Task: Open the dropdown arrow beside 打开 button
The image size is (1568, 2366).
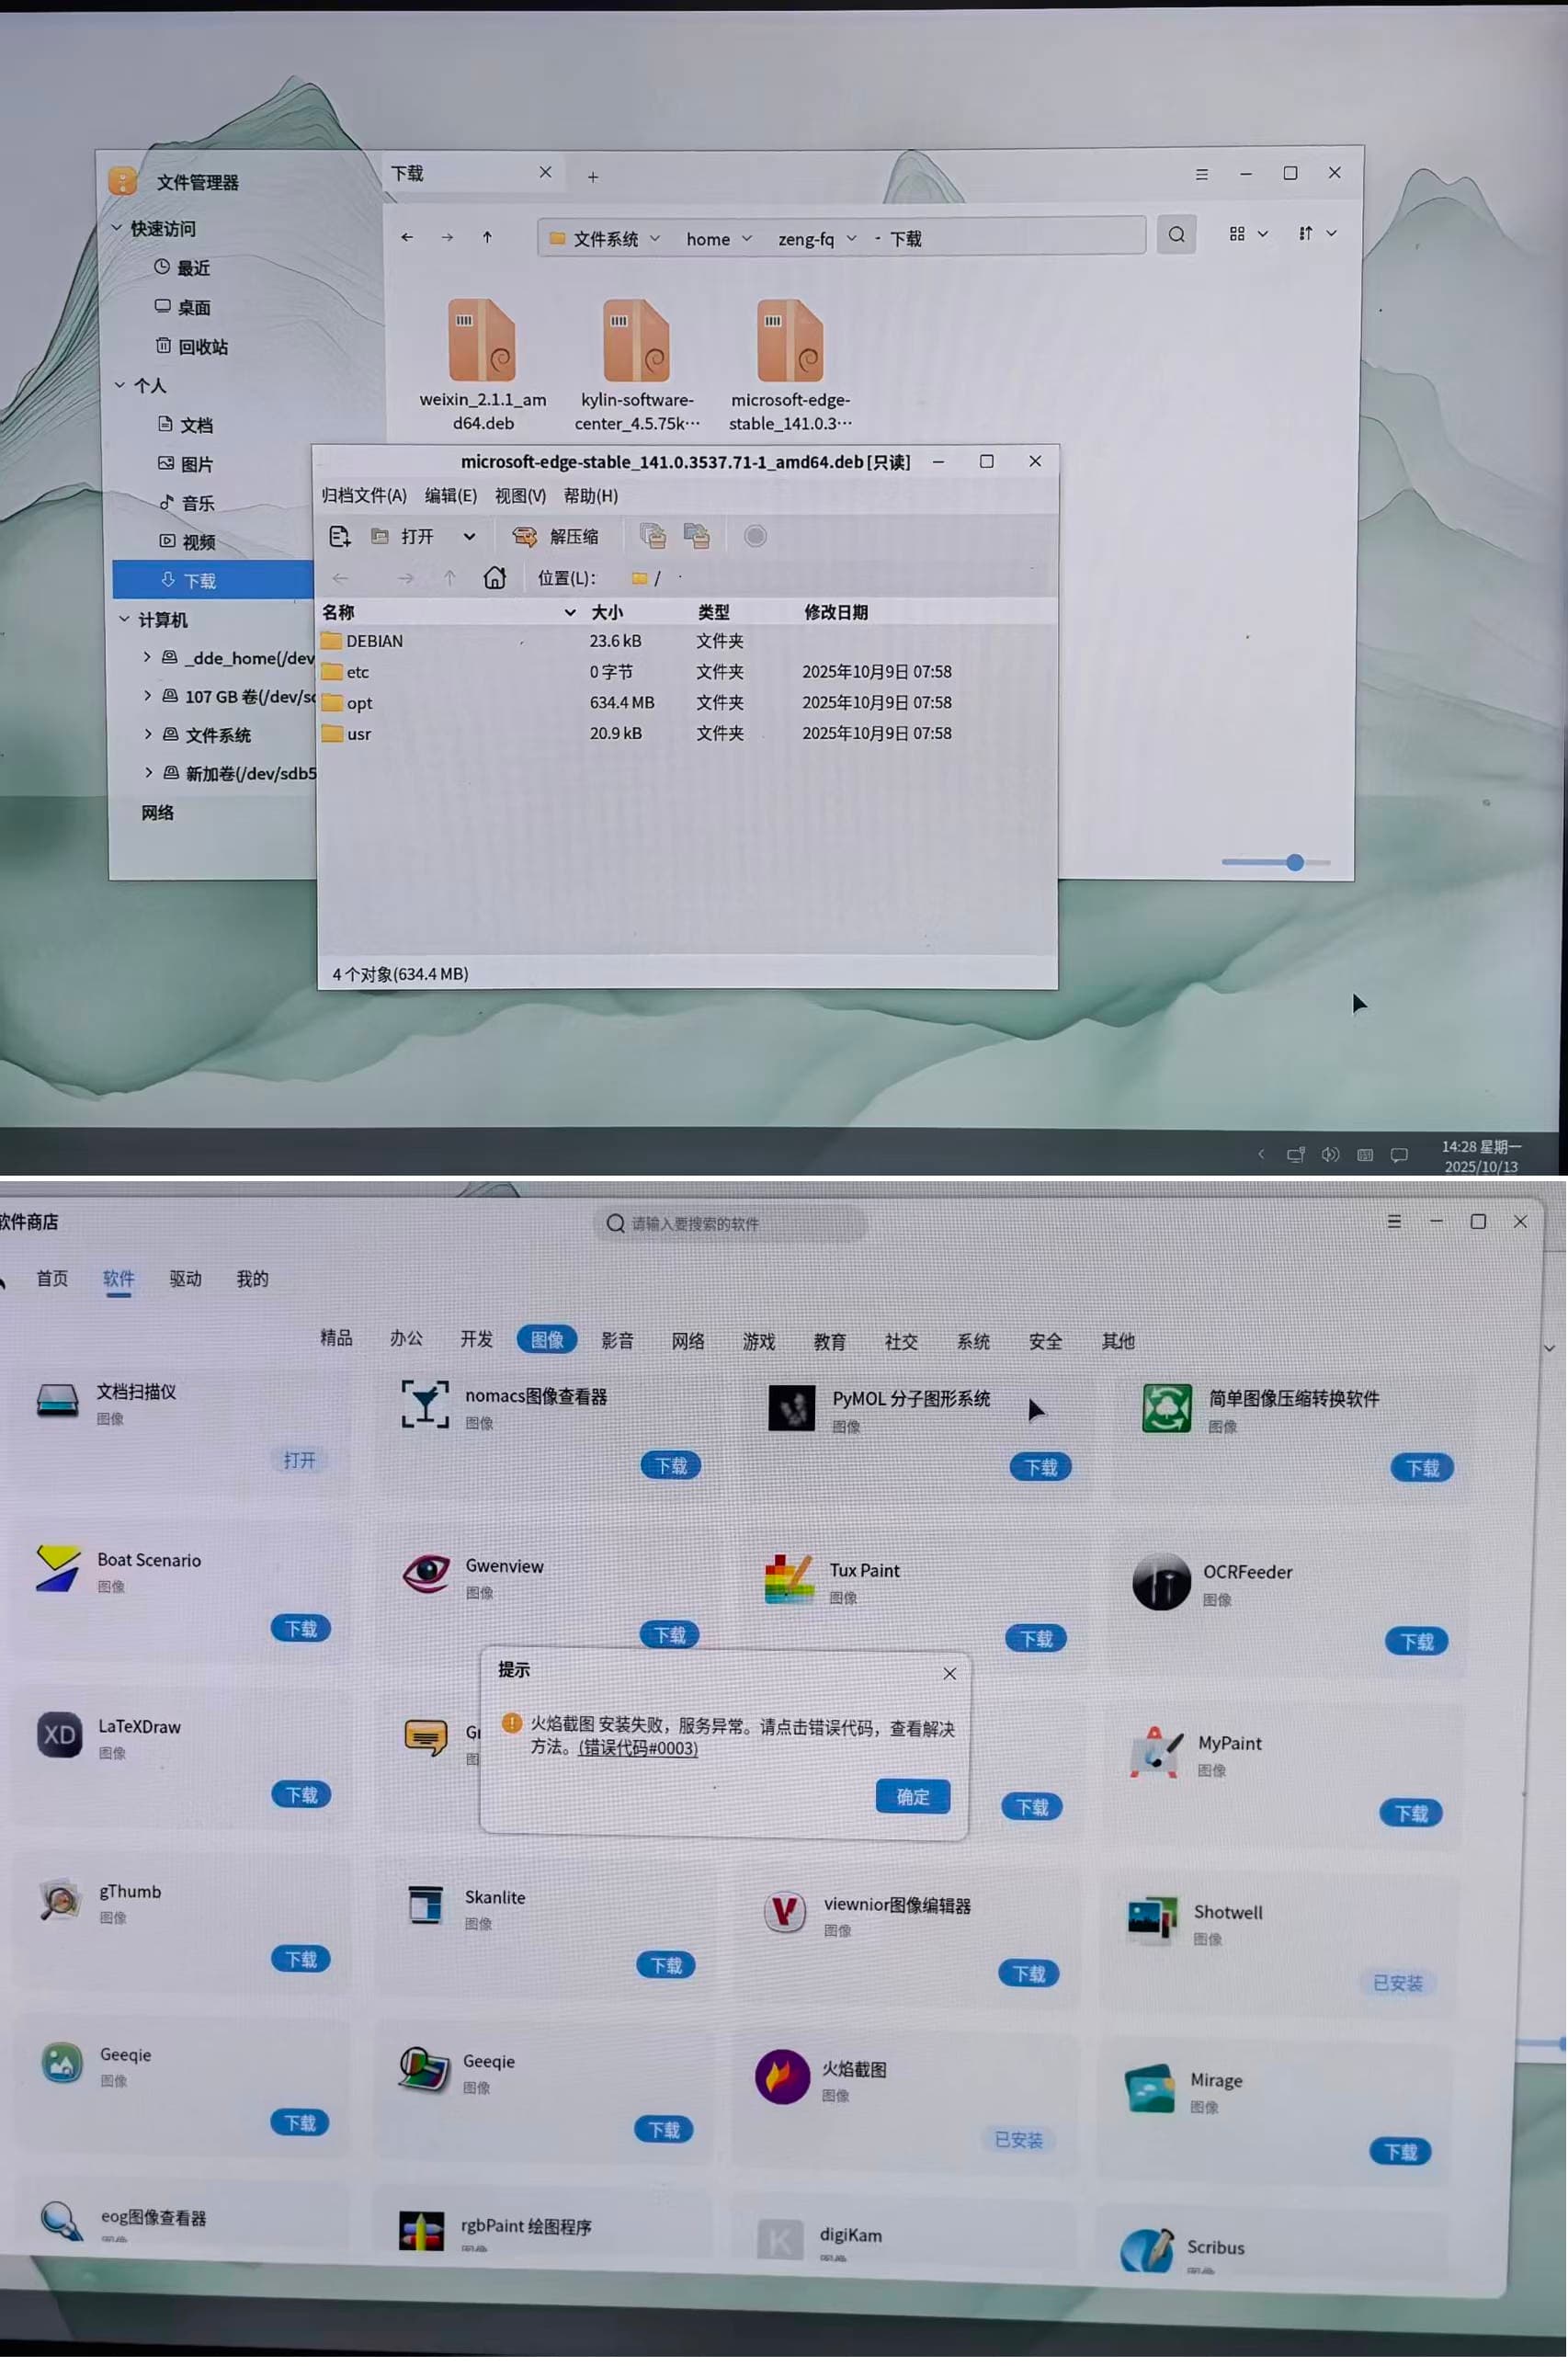Action: pyautogui.click(x=469, y=537)
